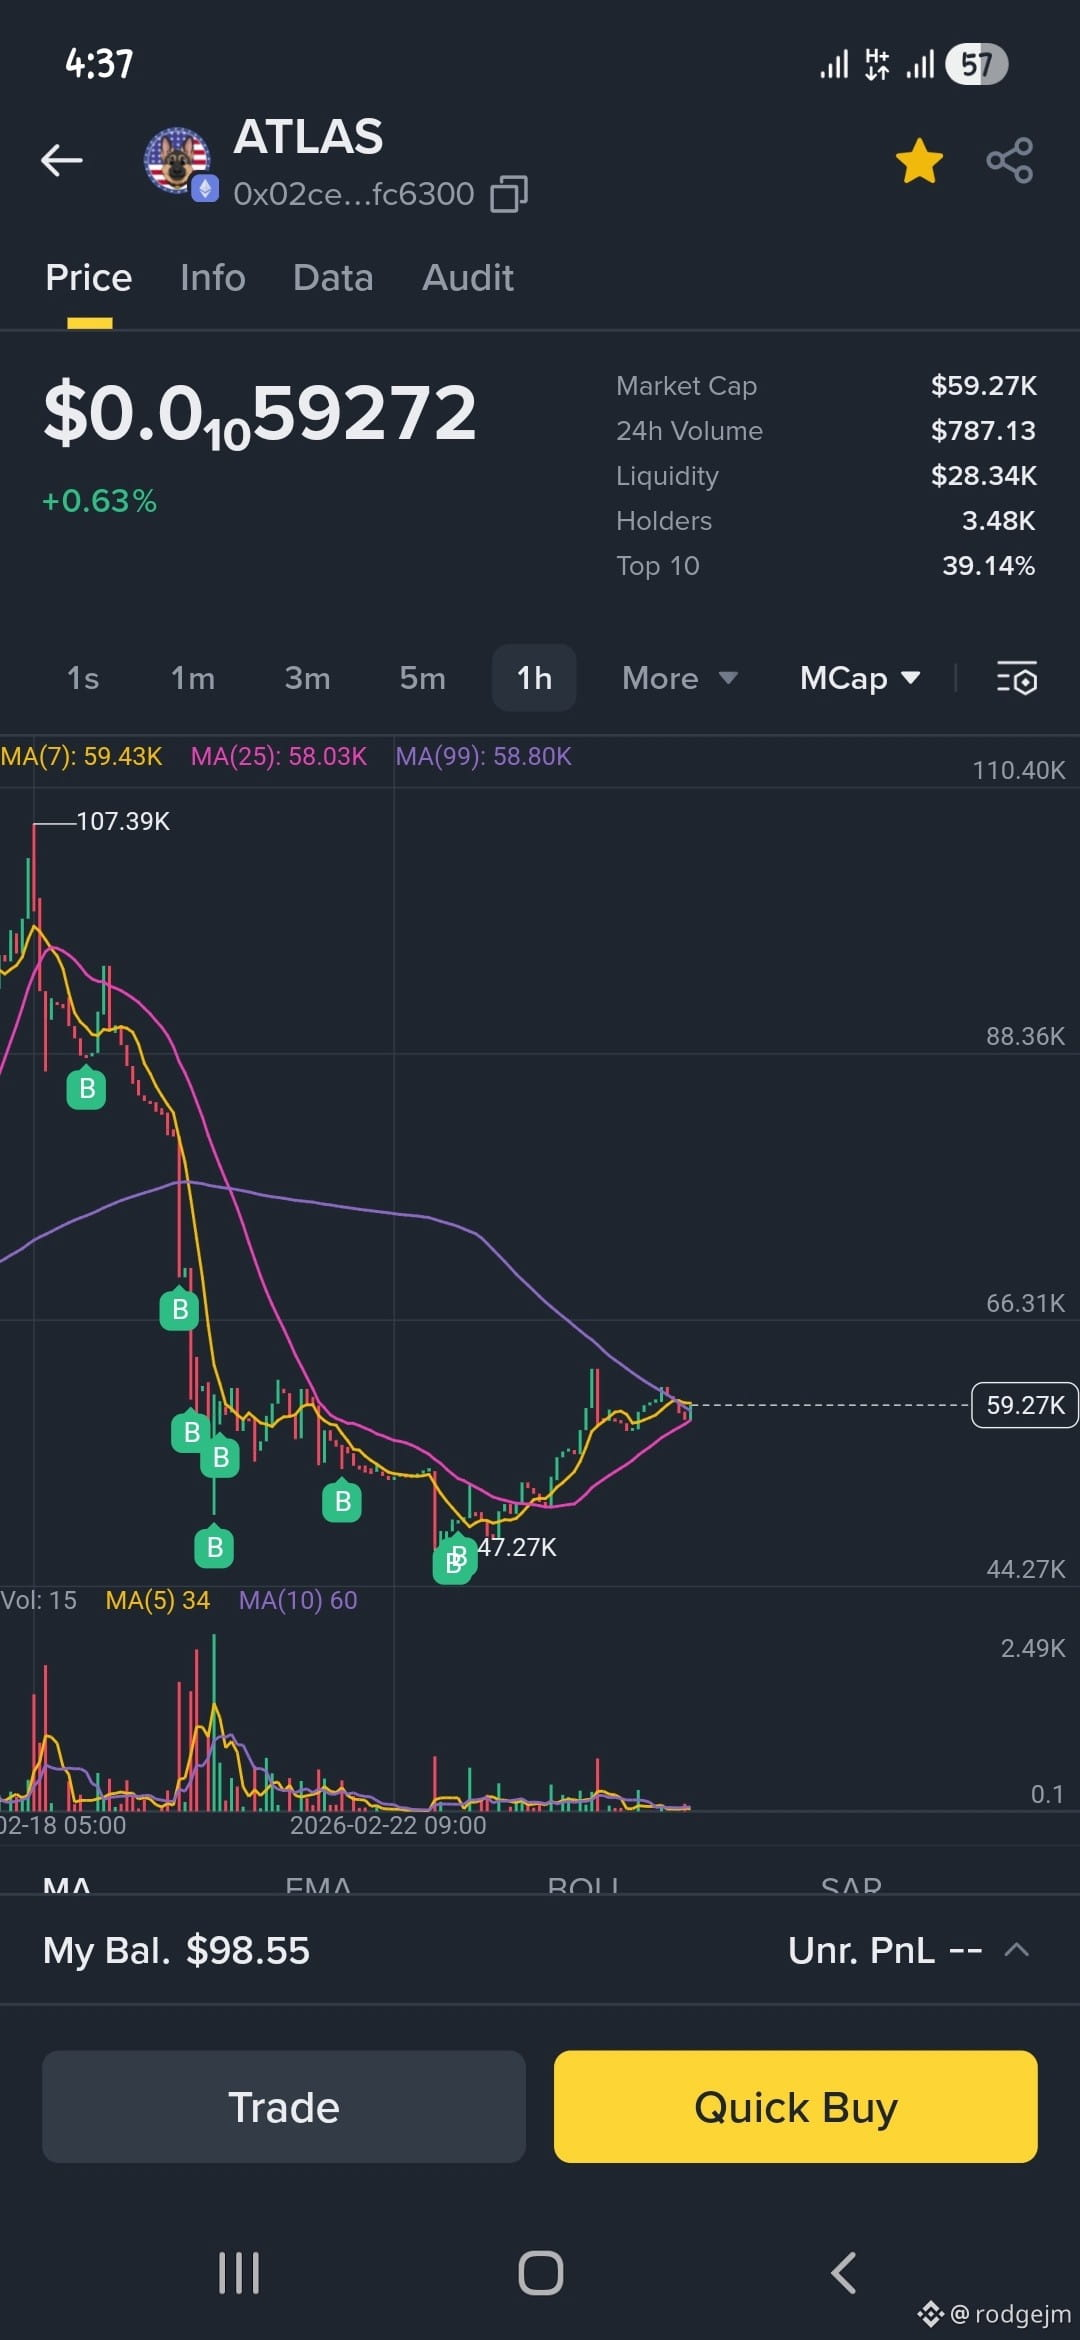The image size is (1080, 2340).
Task: Tap the MA(10) 60 volume label
Action: click(298, 1600)
